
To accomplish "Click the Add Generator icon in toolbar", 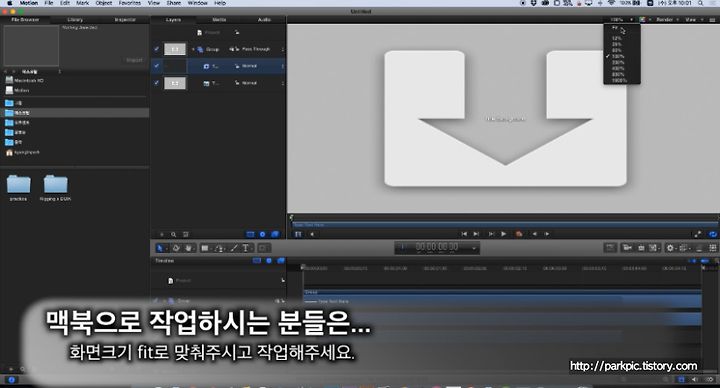I will point(653,248).
